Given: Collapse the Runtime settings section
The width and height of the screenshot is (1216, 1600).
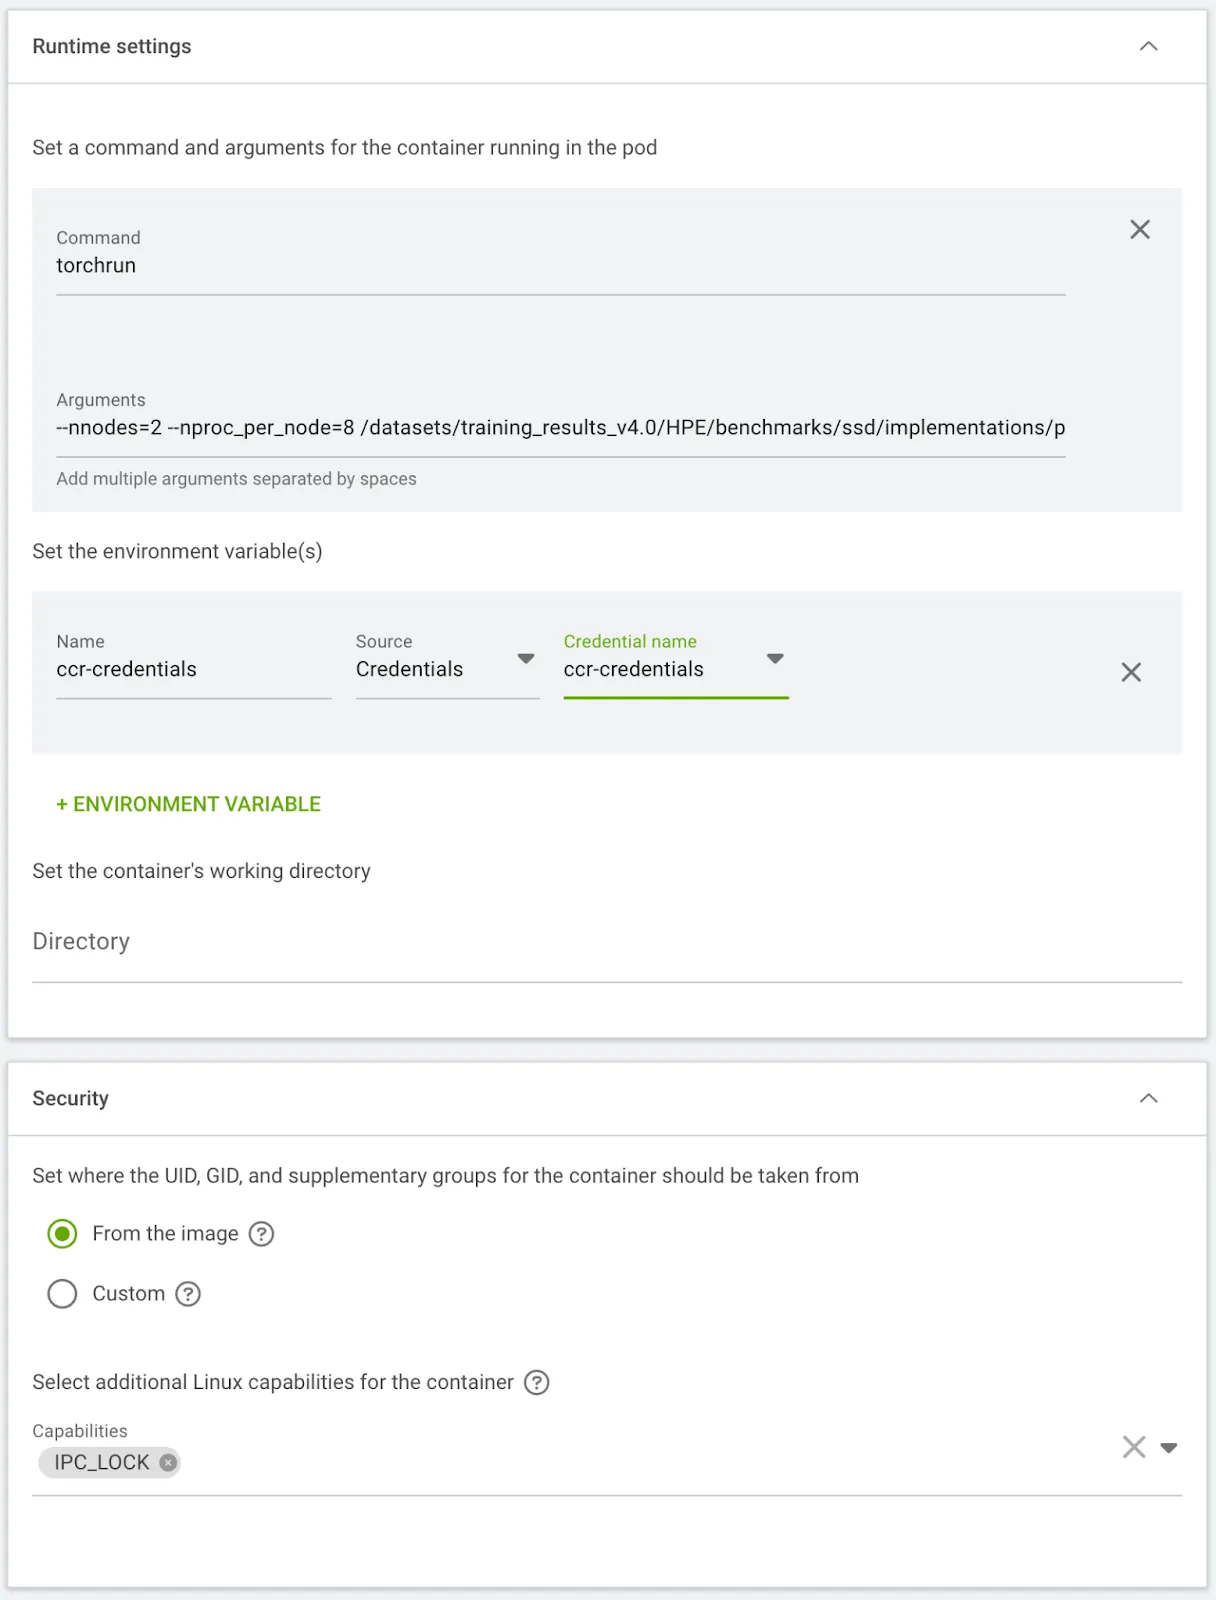Looking at the screenshot, I should 1148,46.
